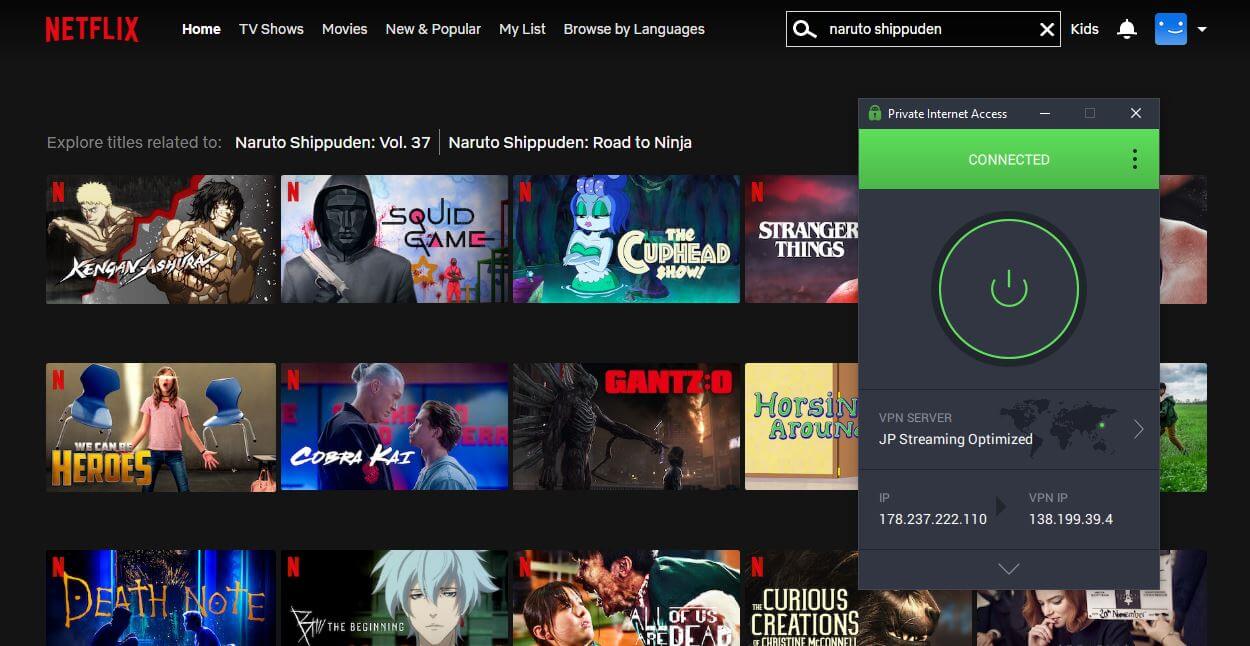Open Curious Creations of Christine McConnell thumbnail
Viewport: 1250px width, 646px height.
tap(801, 598)
